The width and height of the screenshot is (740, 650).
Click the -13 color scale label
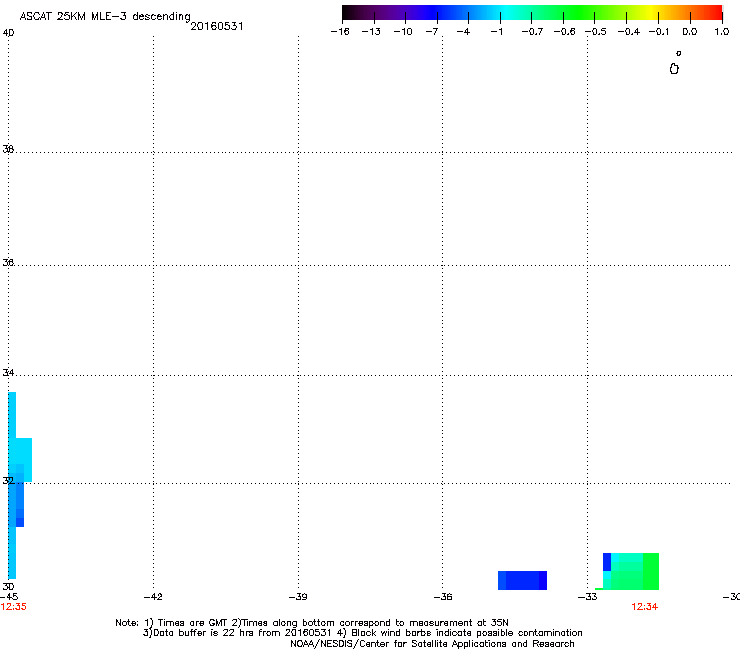pos(371,32)
